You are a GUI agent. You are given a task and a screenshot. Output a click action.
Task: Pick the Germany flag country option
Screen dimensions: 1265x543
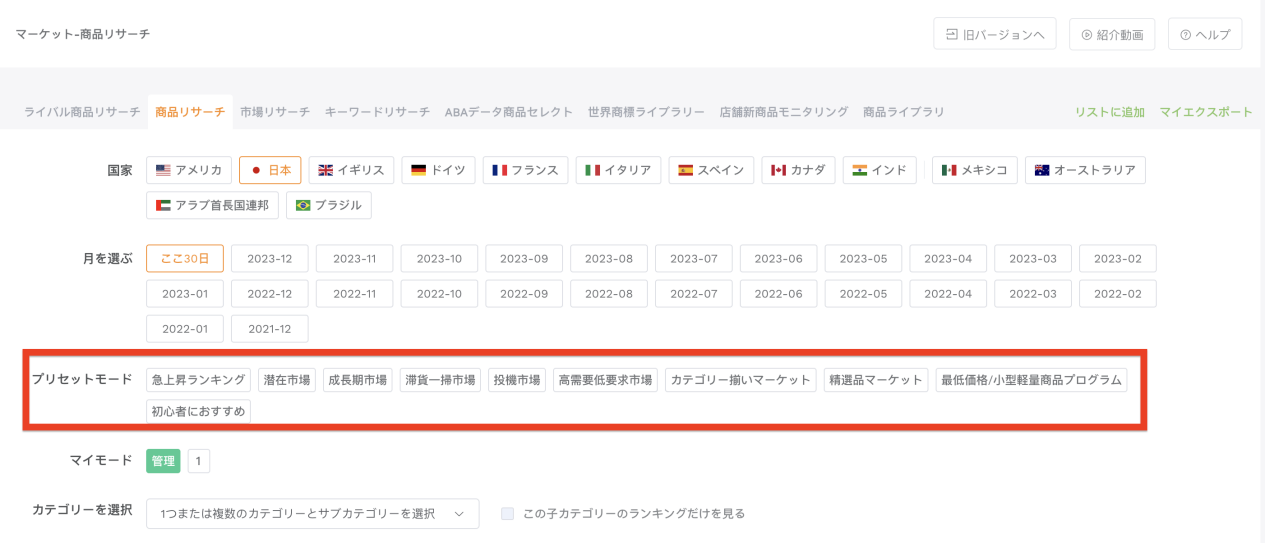pos(438,170)
